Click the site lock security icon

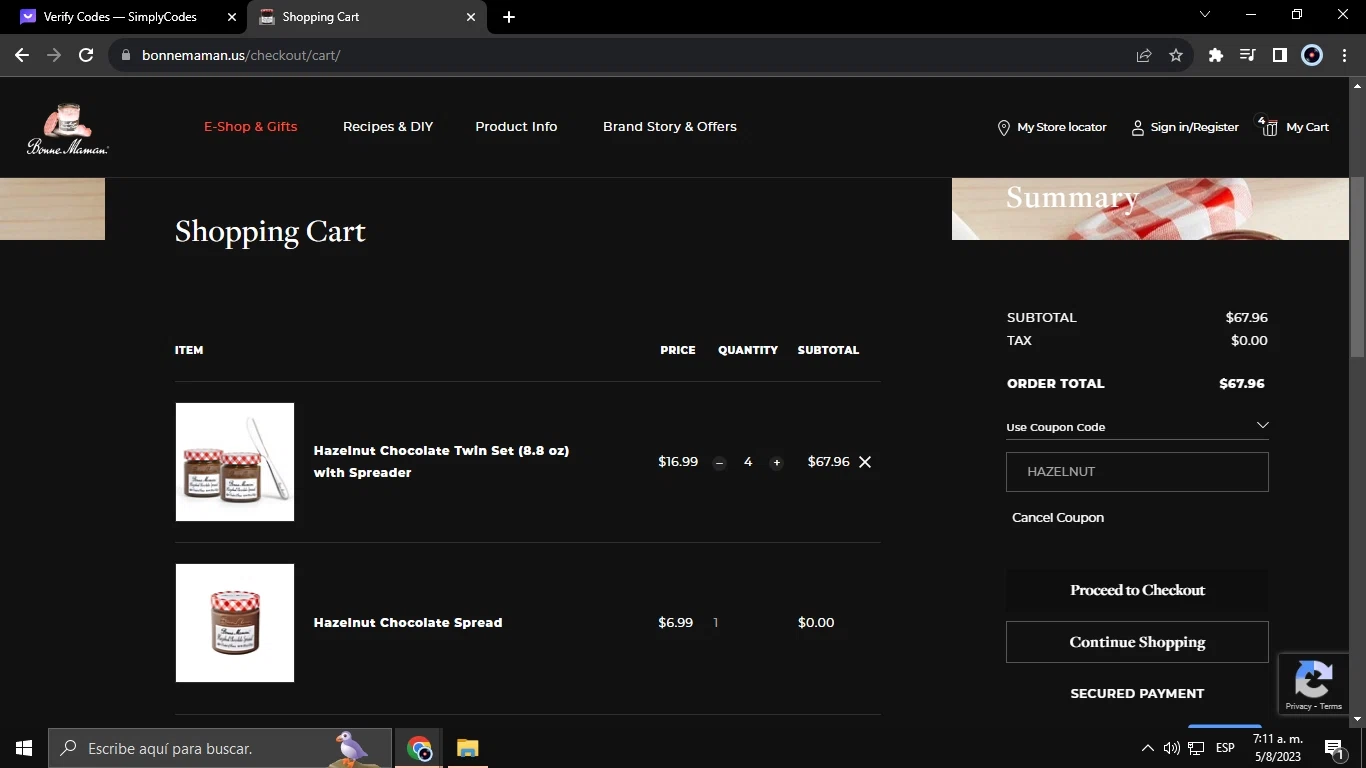click(x=126, y=55)
